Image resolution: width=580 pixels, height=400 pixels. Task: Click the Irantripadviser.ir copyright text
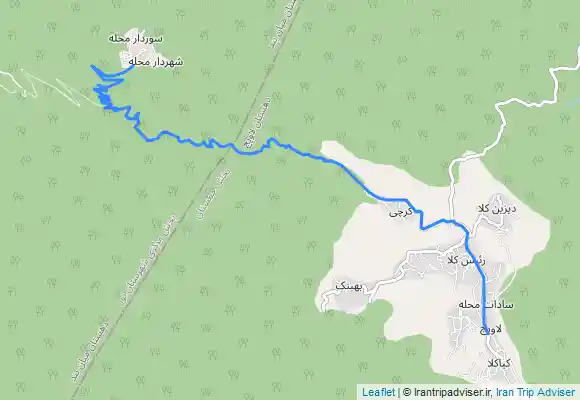[447, 392]
